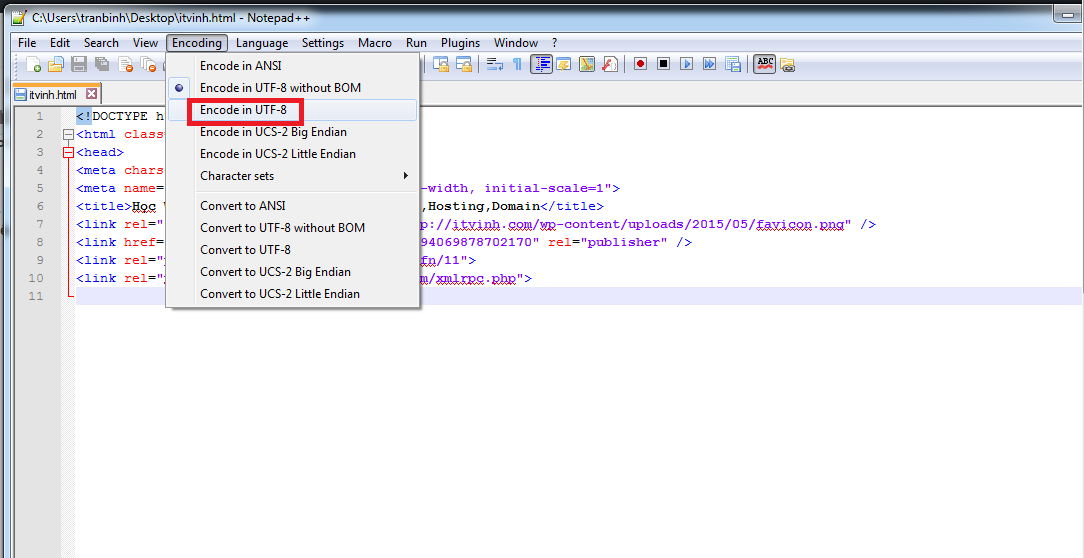Open the Plugins menu
The image size is (1084, 558).
(x=460, y=43)
